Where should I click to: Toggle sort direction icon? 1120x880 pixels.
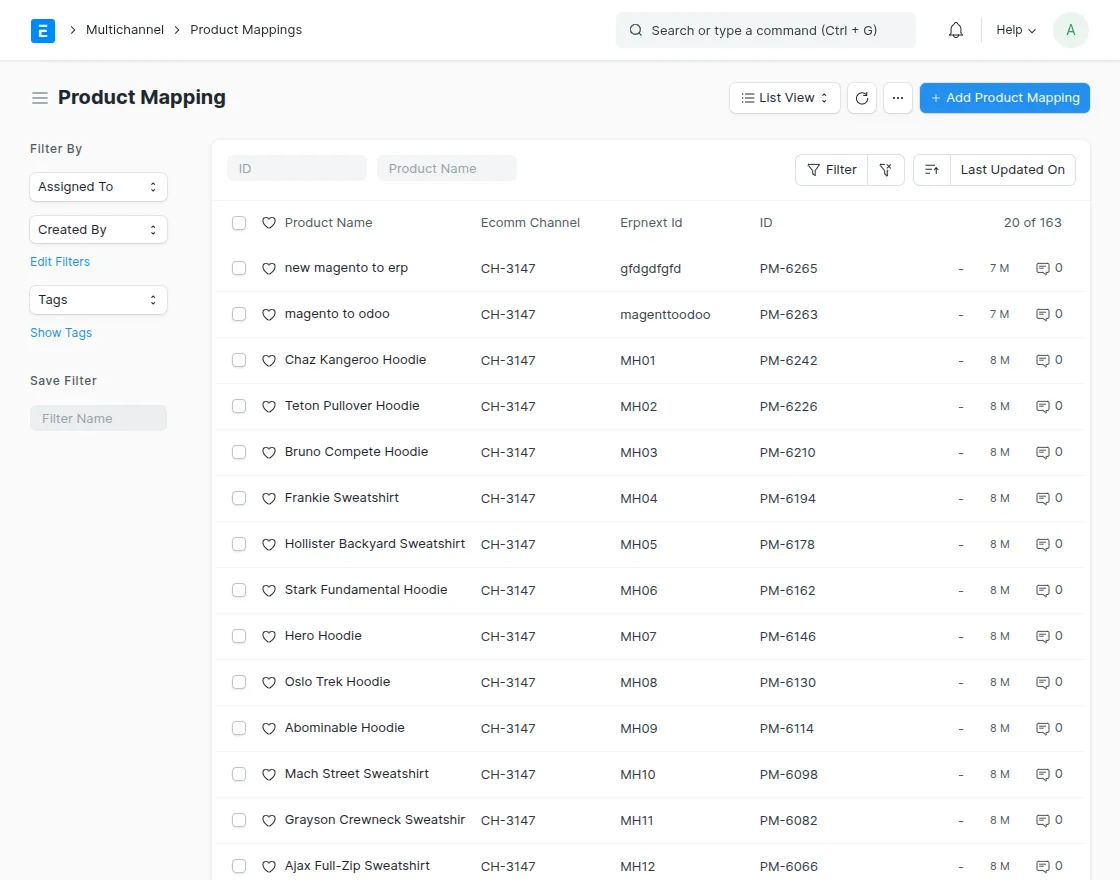931,170
